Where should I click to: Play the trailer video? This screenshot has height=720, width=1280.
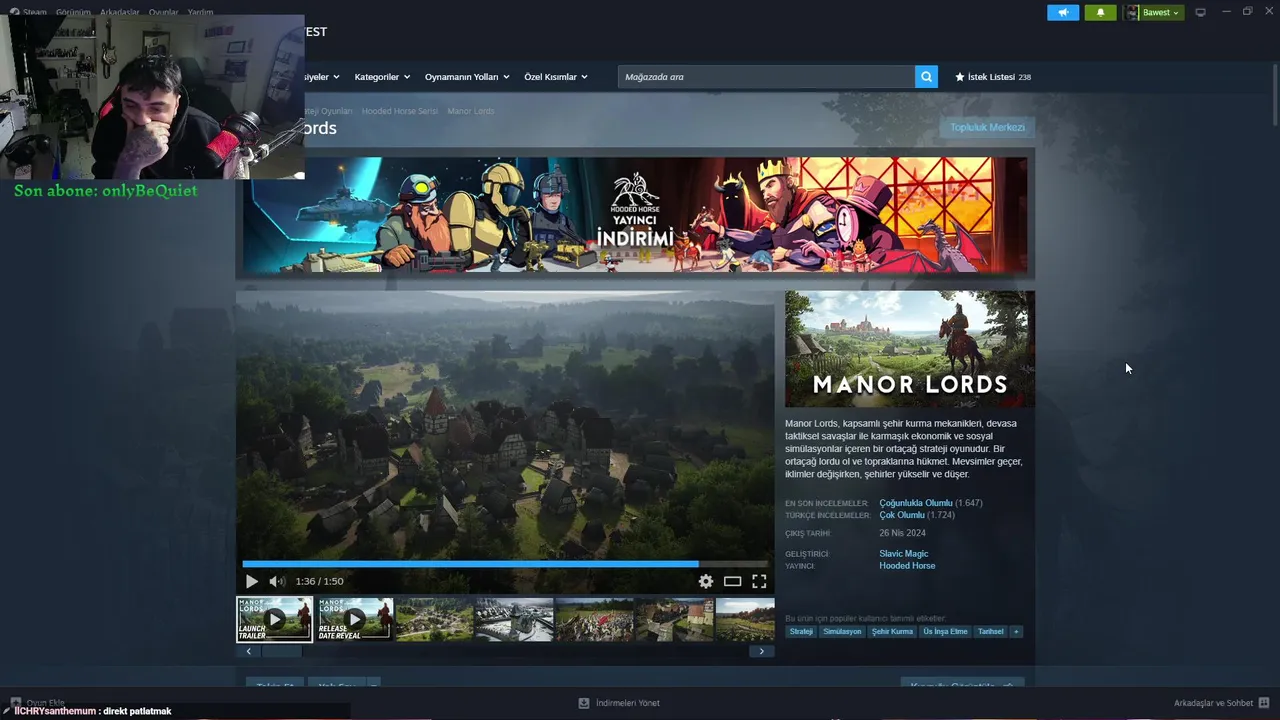[x=251, y=581]
